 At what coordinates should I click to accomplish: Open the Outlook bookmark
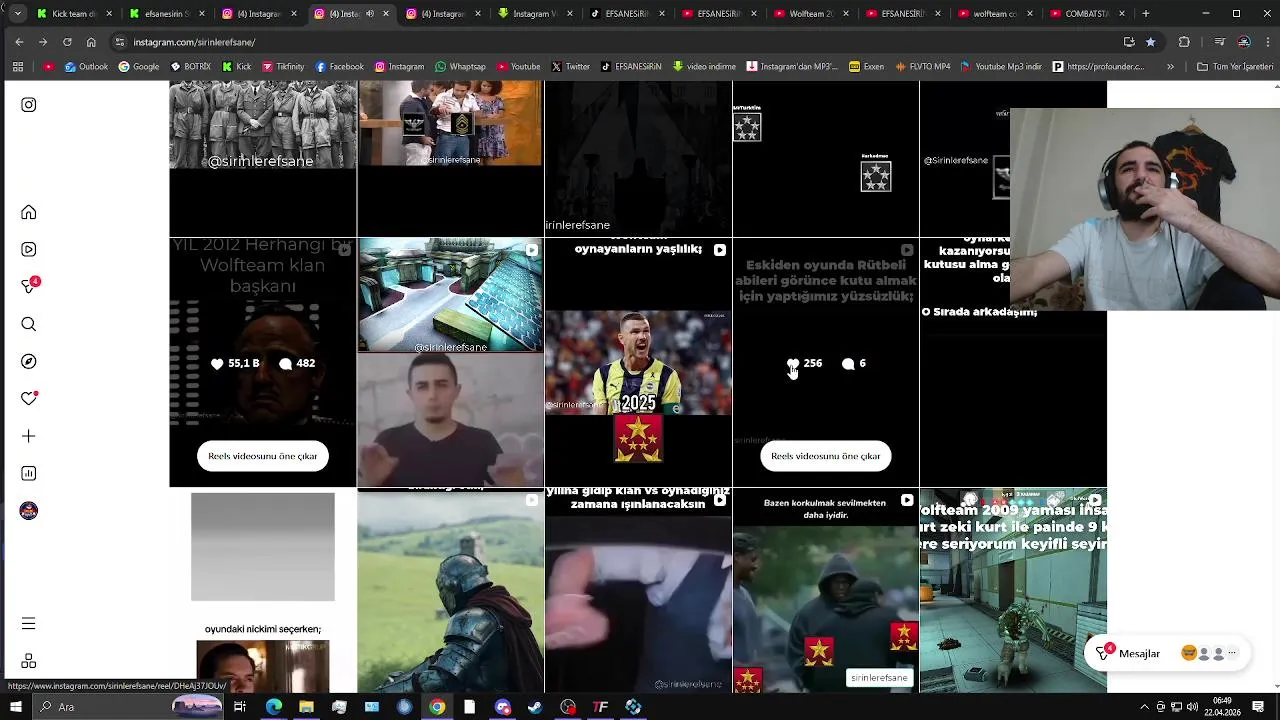tap(86, 67)
